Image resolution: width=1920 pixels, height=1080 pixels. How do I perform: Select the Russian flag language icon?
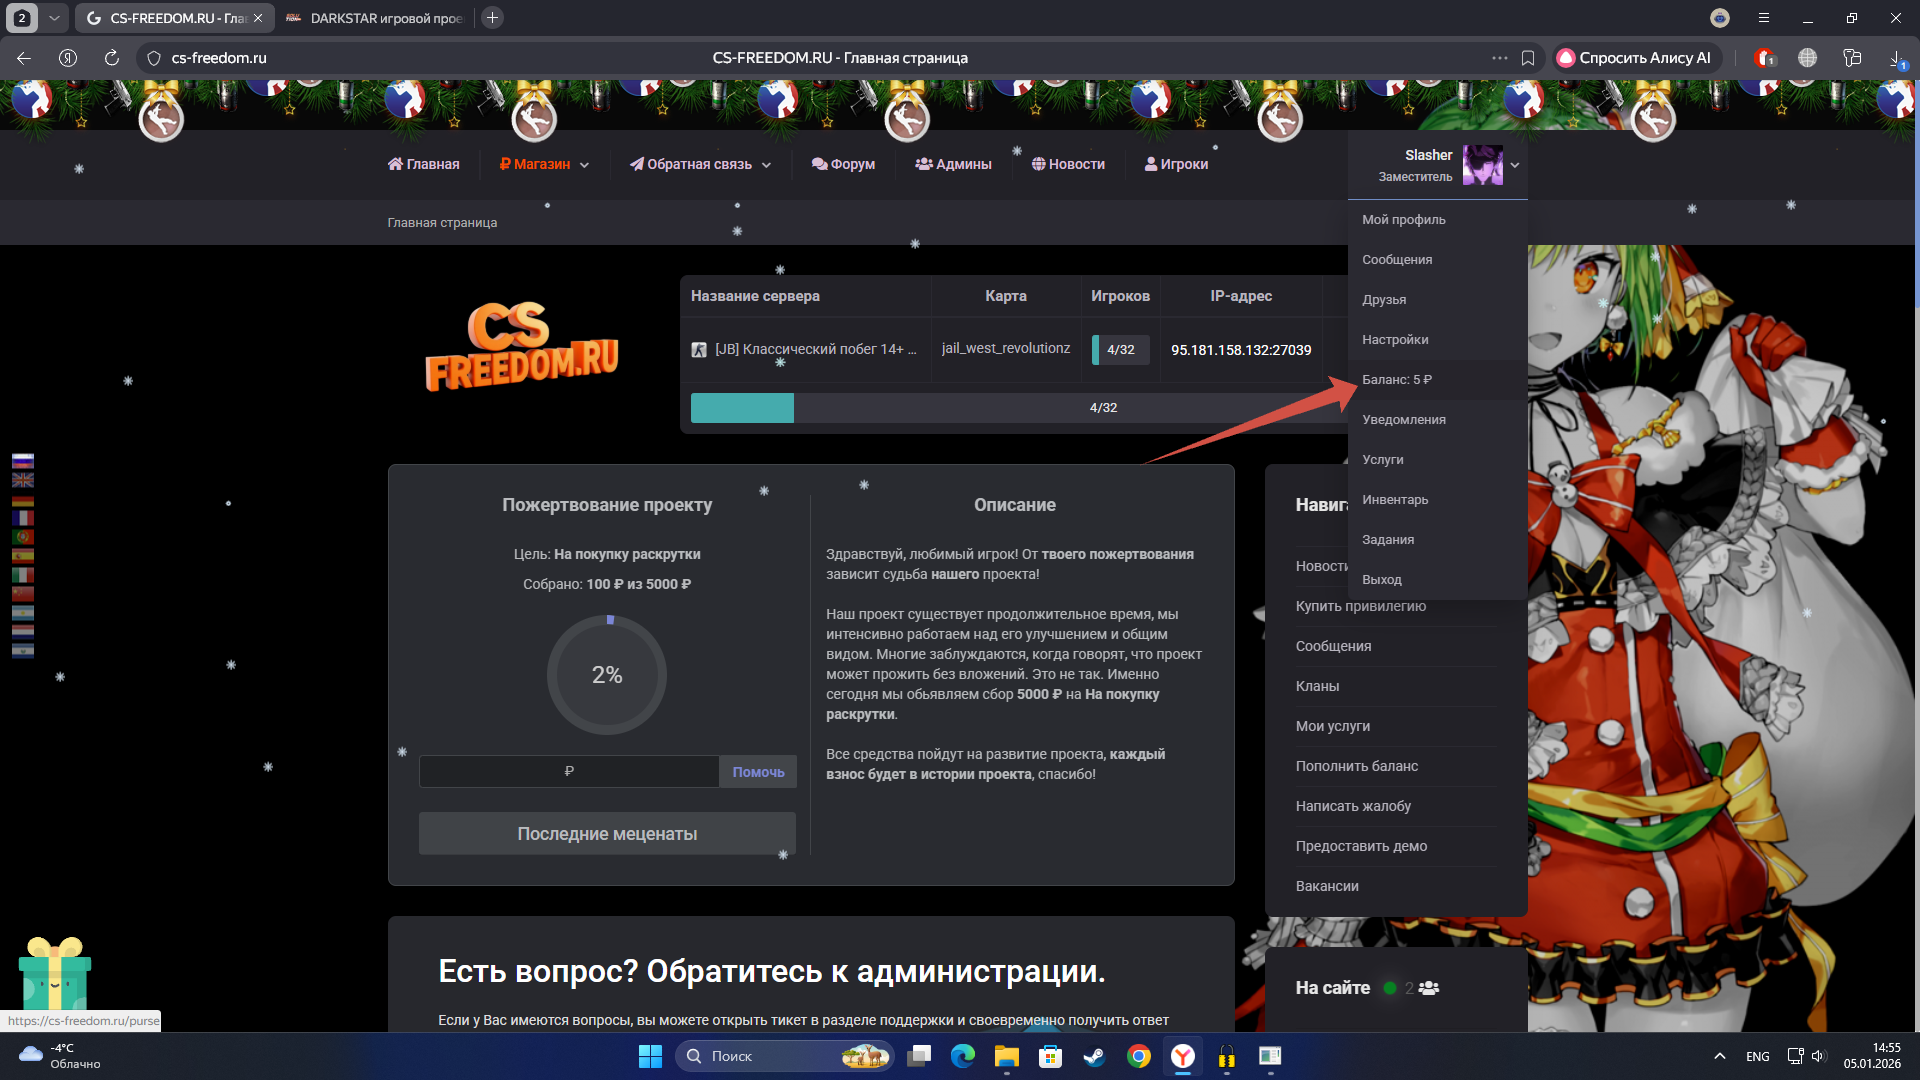point(23,461)
